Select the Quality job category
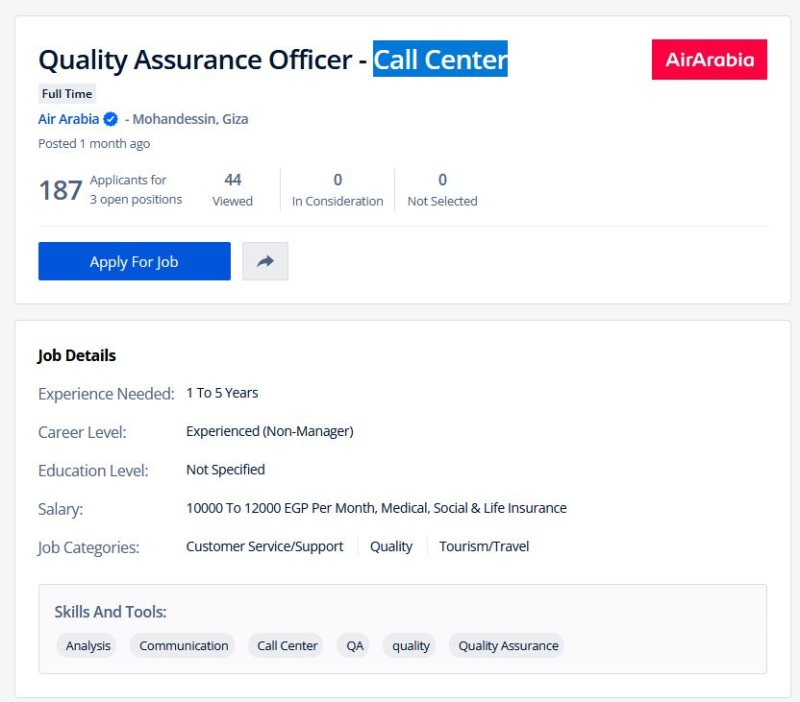Viewport: 800px width, 702px height. (x=391, y=546)
